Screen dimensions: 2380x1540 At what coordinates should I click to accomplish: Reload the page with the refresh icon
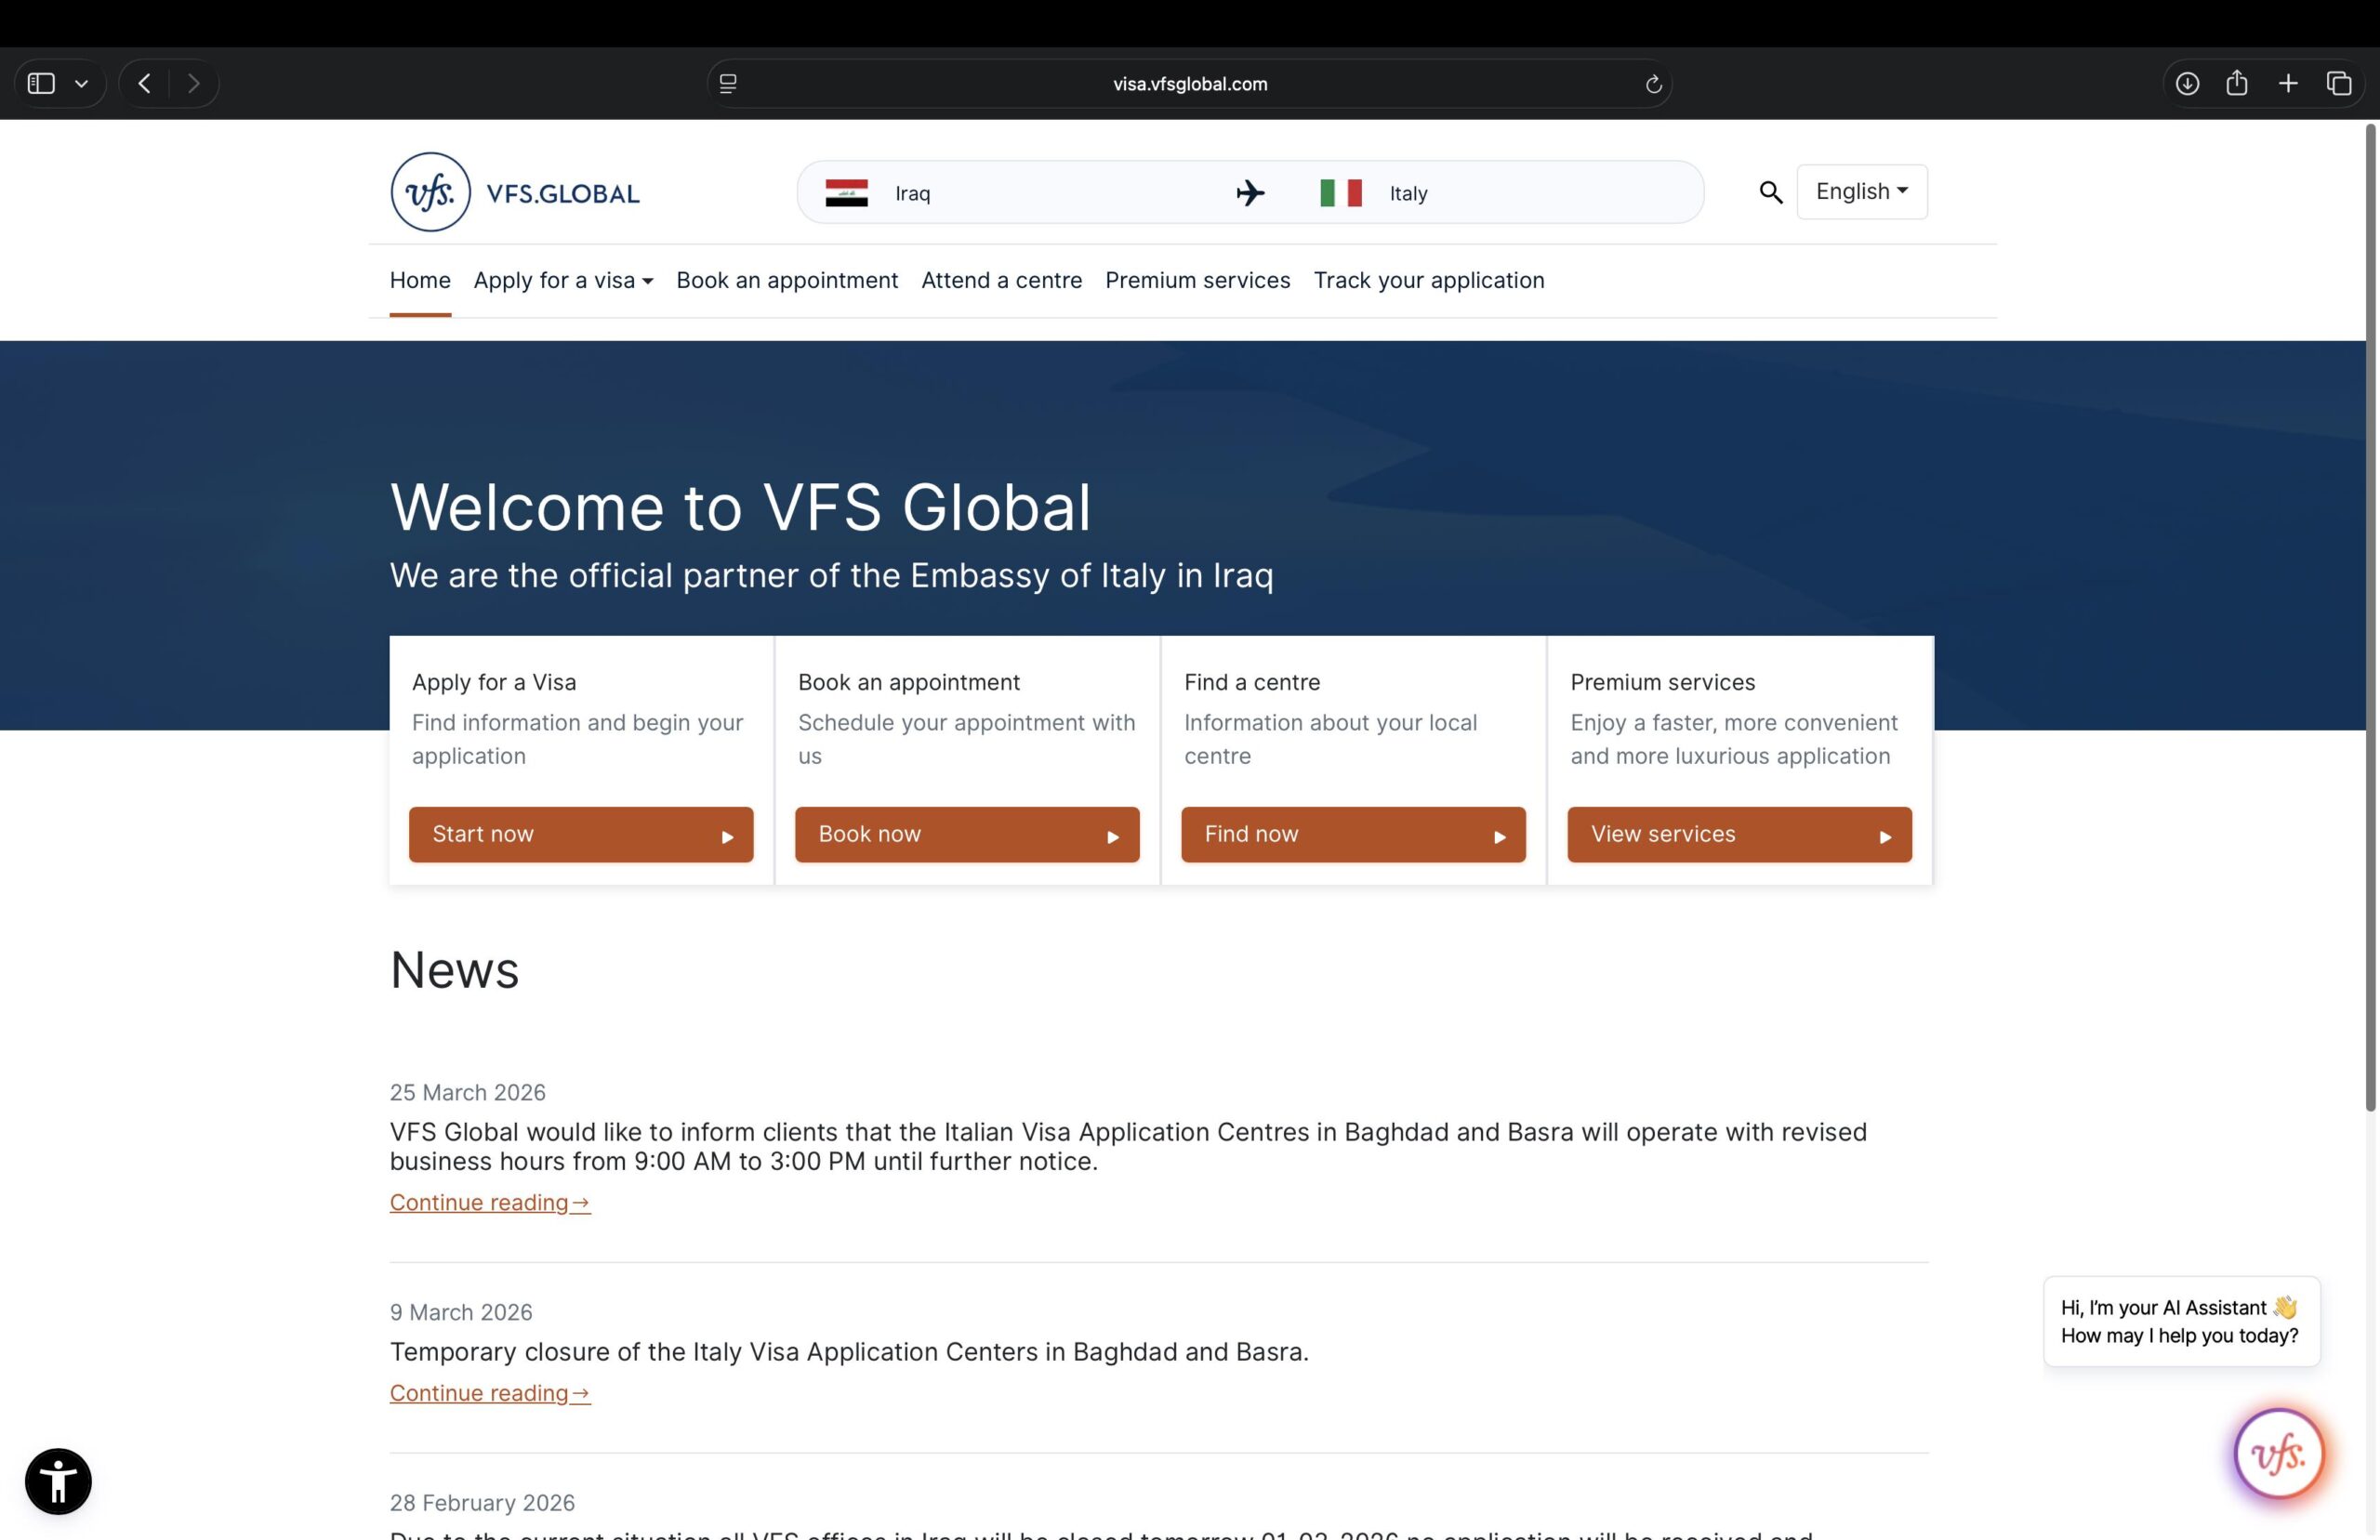pos(1653,84)
